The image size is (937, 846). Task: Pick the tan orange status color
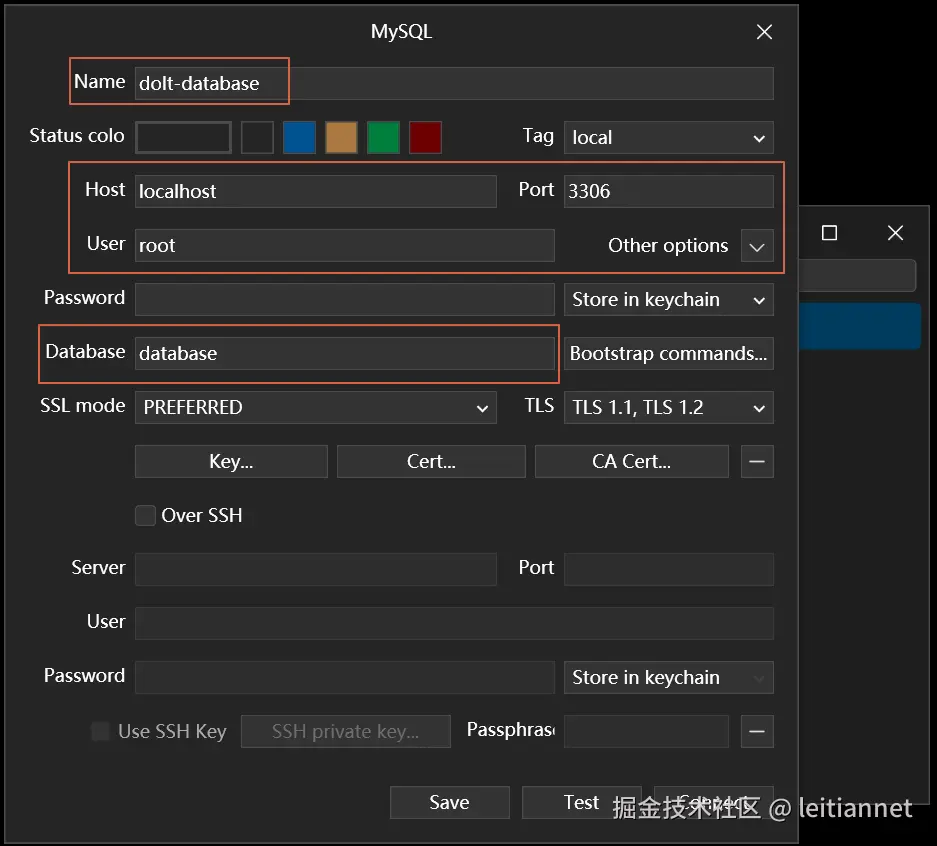pos(341,137)
